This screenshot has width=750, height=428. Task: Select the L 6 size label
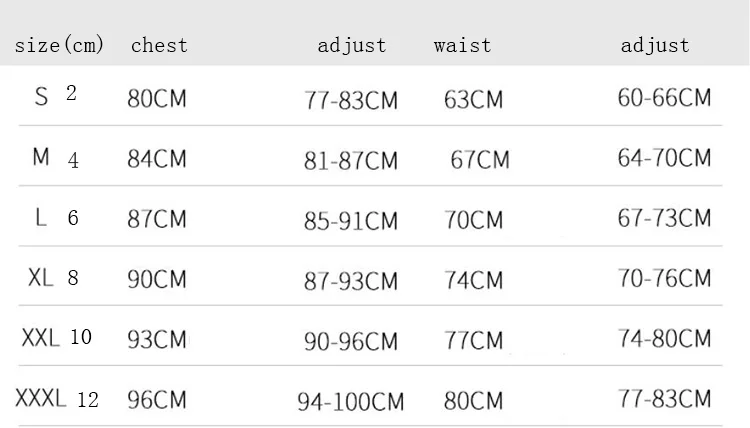(56, 219)
